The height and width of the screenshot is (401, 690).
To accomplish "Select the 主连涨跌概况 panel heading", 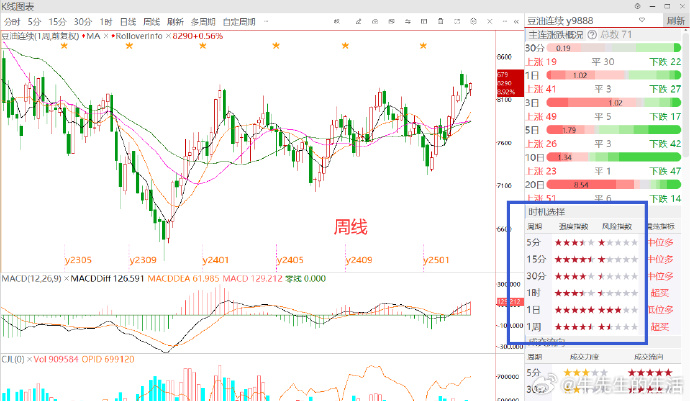I will (x=555, y=34).
